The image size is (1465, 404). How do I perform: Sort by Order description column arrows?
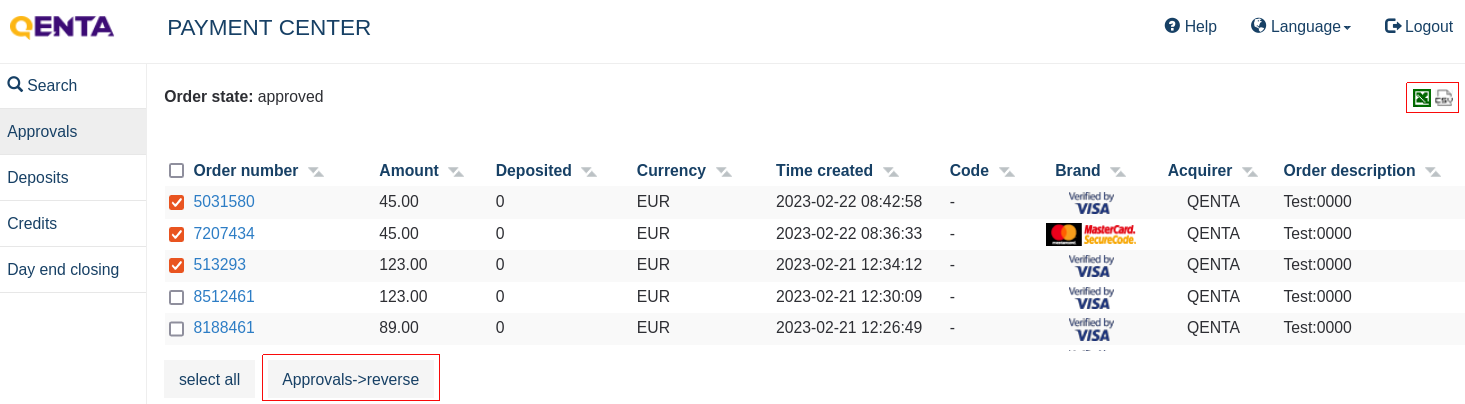pos(1433,172)
